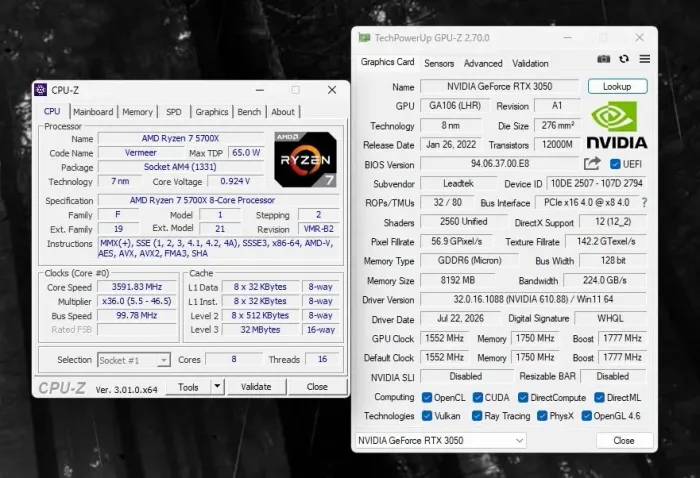Select the CPU tab in CPU-Z

pyautogui.click(x=52, y=111)
